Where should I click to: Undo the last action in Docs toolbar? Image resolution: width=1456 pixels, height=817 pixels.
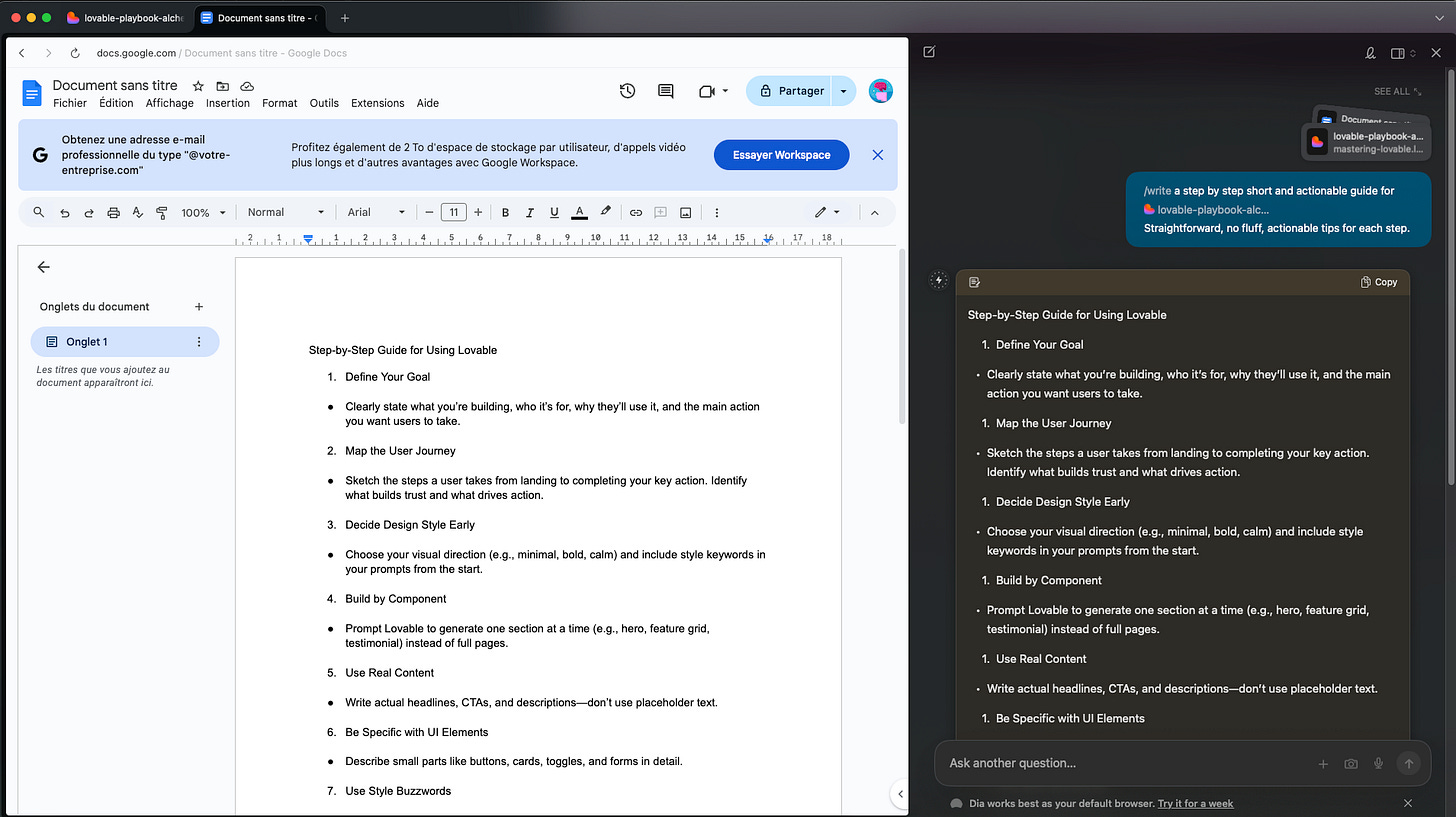click(x=65, y=212)
